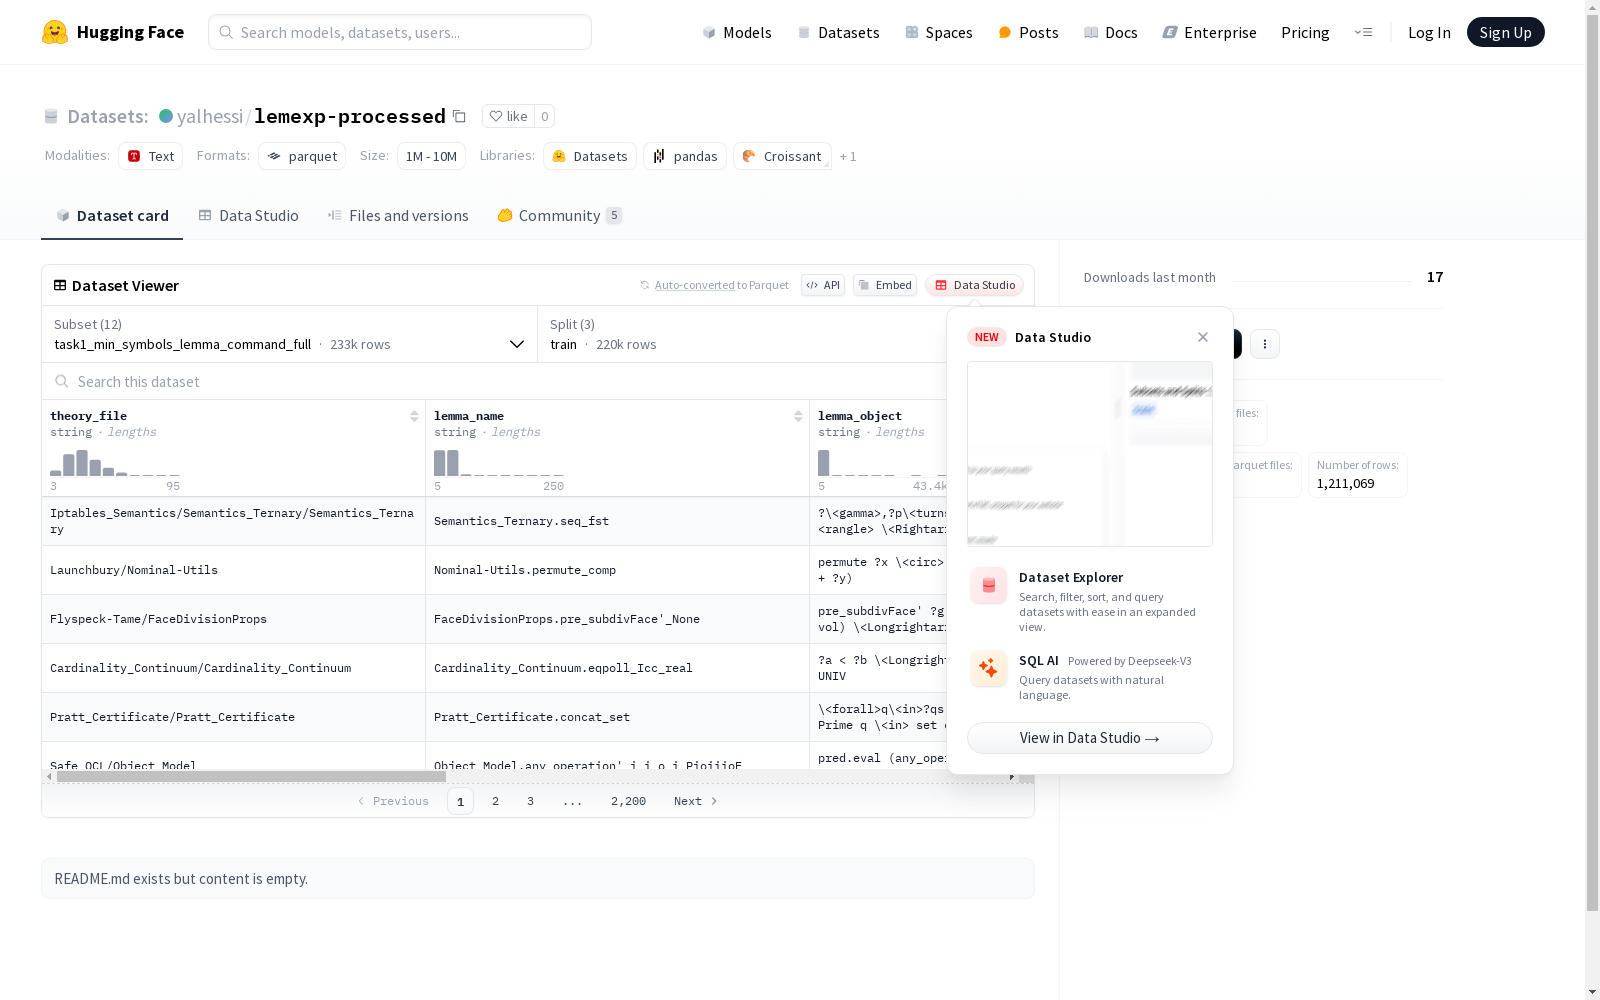This screenshot has height=1000, width=1600.
Task: Click the Croissant library tag
Action: (x=782, y=156)
